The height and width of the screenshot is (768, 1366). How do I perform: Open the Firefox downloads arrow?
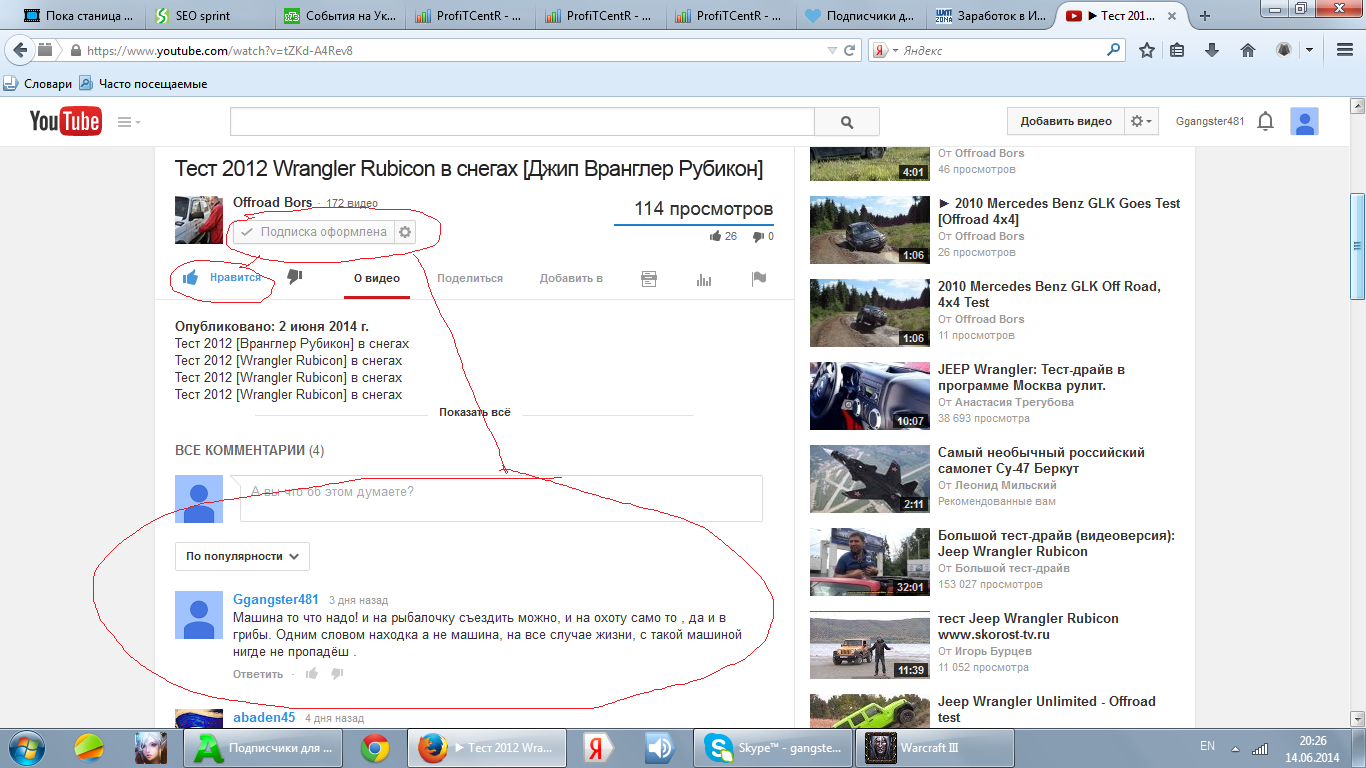[1212, 50]
